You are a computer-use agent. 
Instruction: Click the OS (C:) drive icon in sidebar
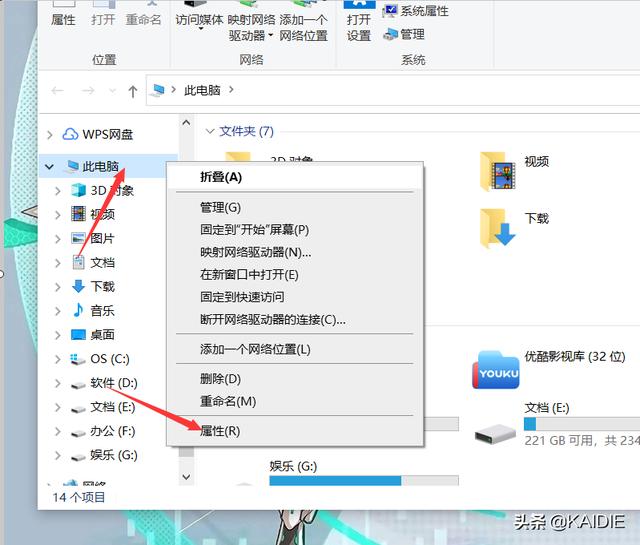point(78,359)
